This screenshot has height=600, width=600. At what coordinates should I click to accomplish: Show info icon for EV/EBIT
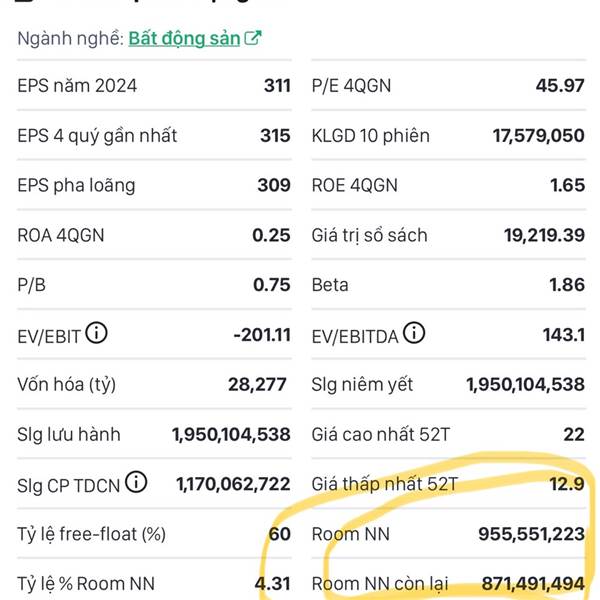[96, 333]
